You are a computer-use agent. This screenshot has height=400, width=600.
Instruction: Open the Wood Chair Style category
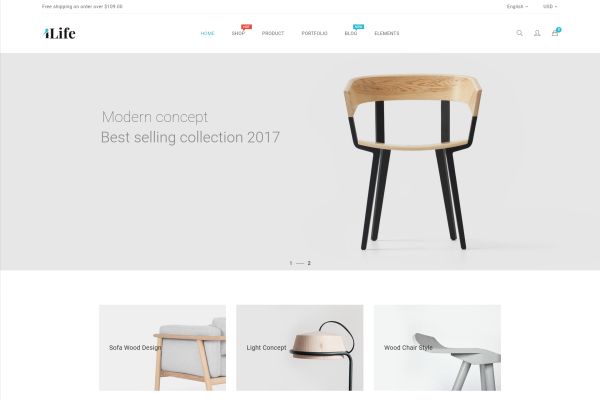[x=437, y=348]
